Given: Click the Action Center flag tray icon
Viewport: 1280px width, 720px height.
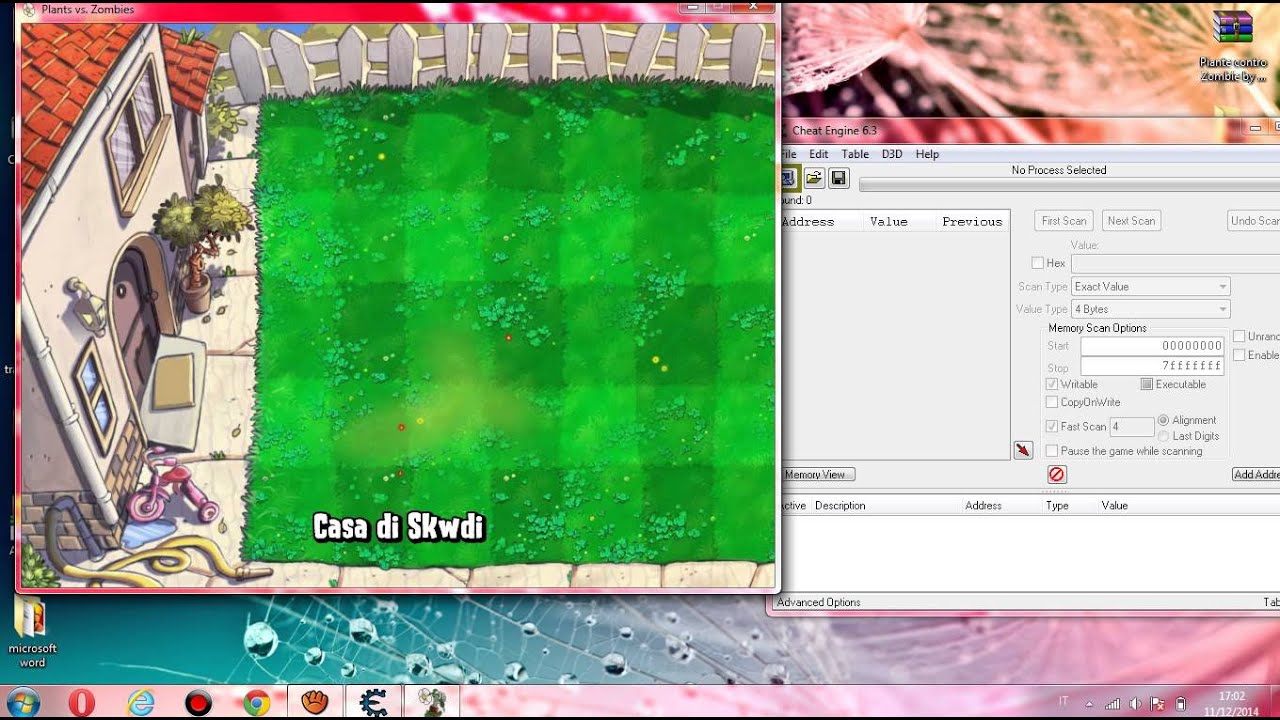Looking at the screenshot, I should (x=1157, y=703).
